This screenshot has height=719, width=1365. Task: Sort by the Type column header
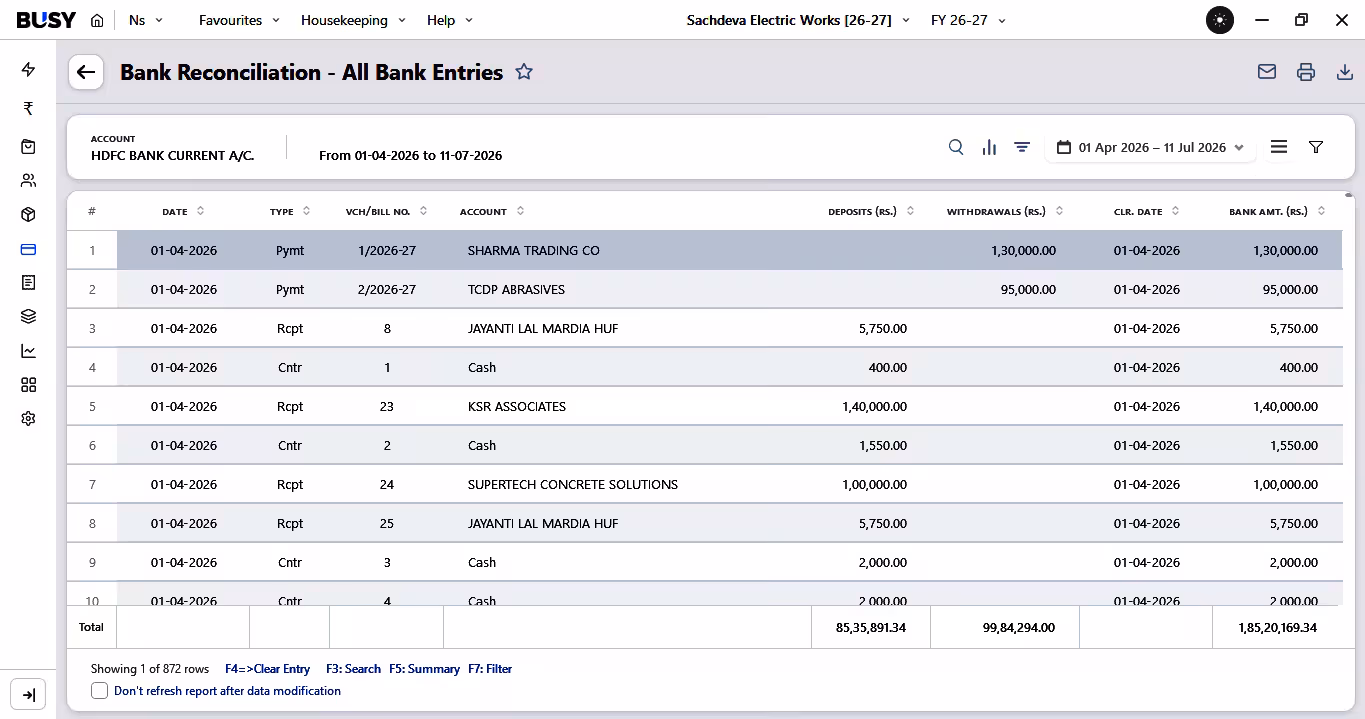click(290, 211)
